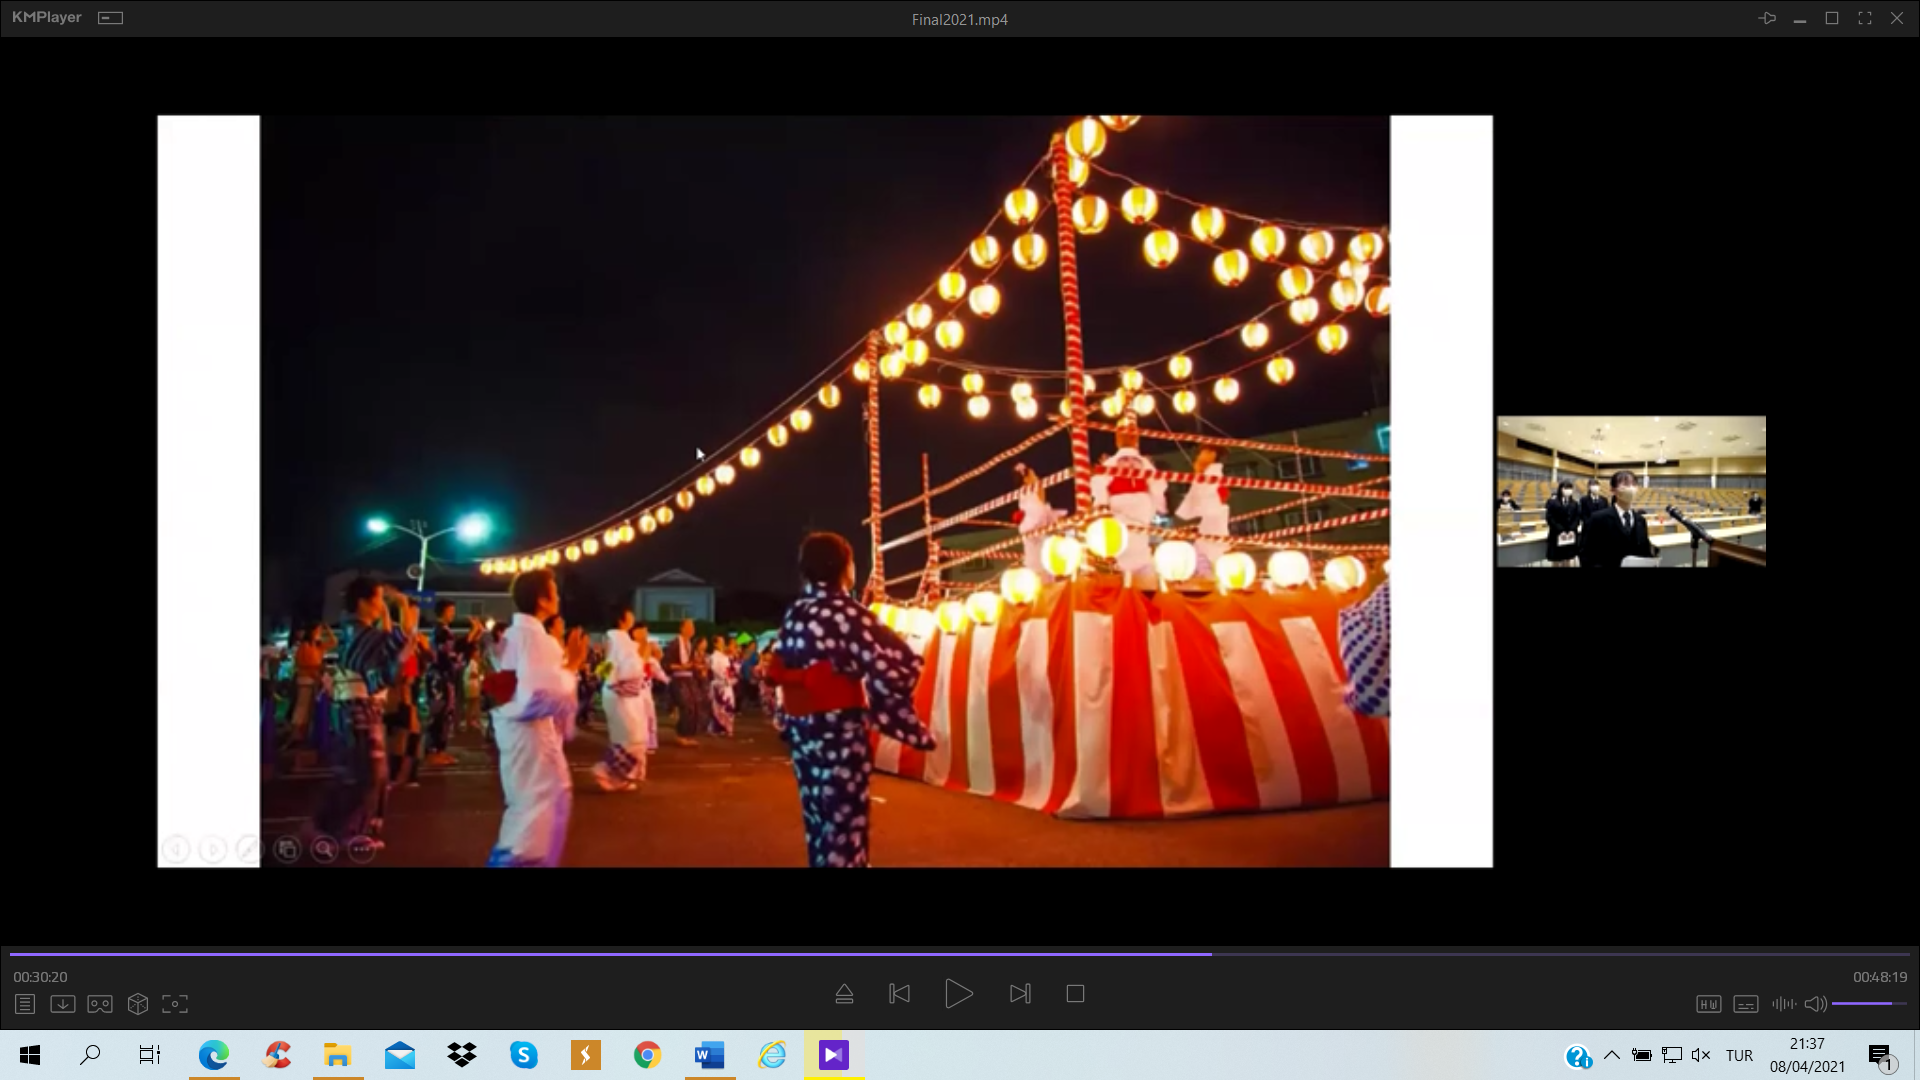Mute the speaker volume icon
The height and width of the screenshot is (1080, 1920).
[1815, 1004]
